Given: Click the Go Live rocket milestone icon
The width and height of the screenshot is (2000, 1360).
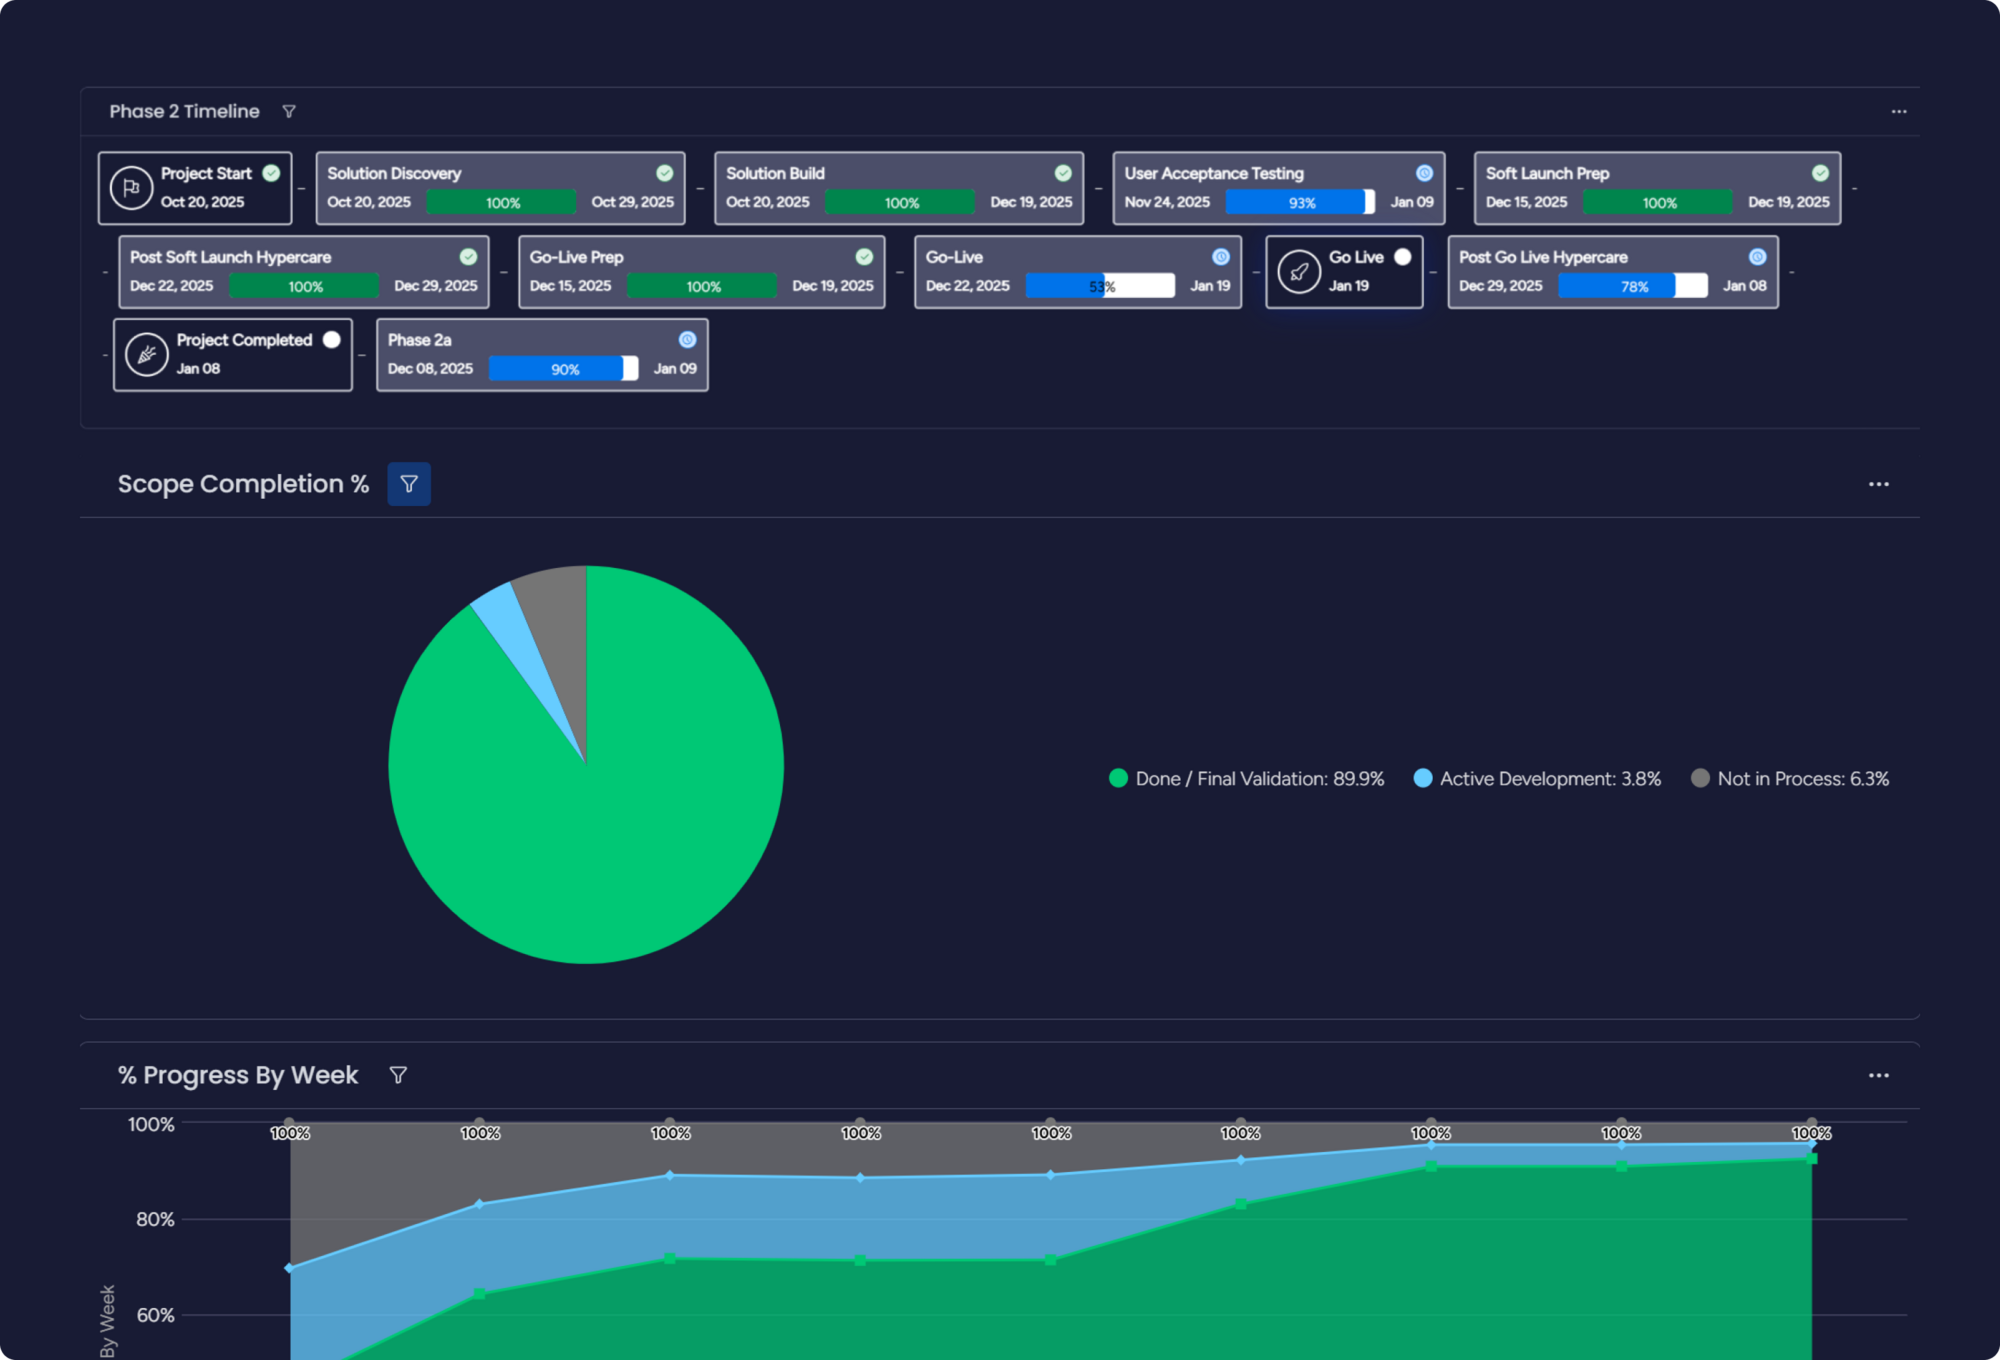Looking at the screenshot, I should coord(1299,271).
